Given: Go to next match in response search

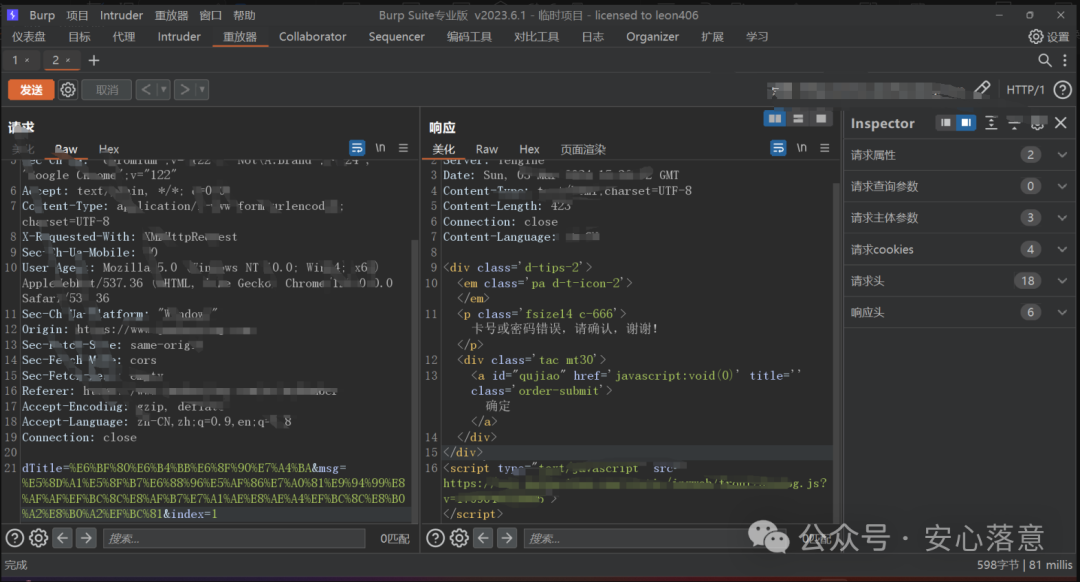Looking at the screenshot, I should click(x=507, y=538).
